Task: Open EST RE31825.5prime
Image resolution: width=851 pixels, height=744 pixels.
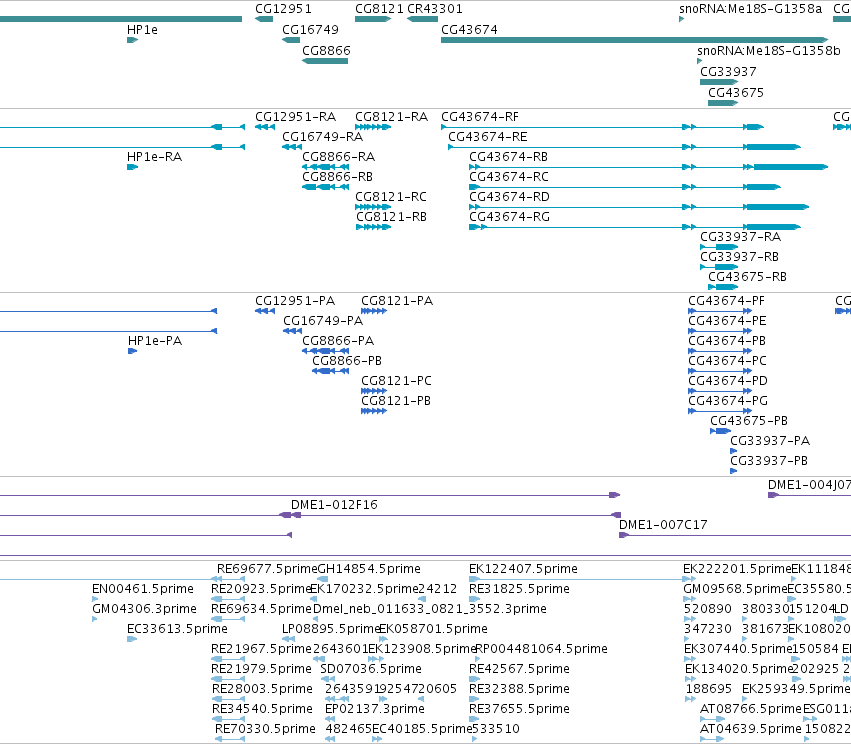Action: coord(475,599)
